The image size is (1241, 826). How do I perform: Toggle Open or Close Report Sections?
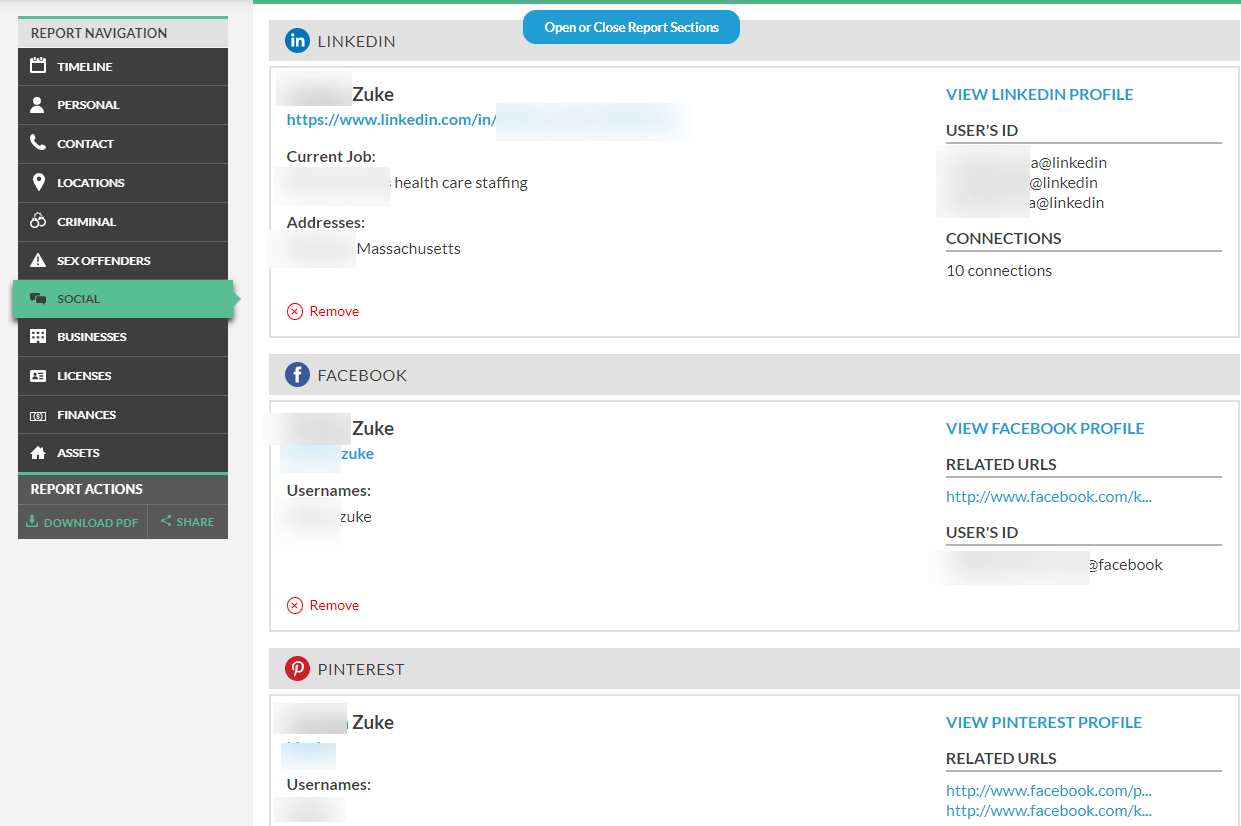[x=631, y=27]
